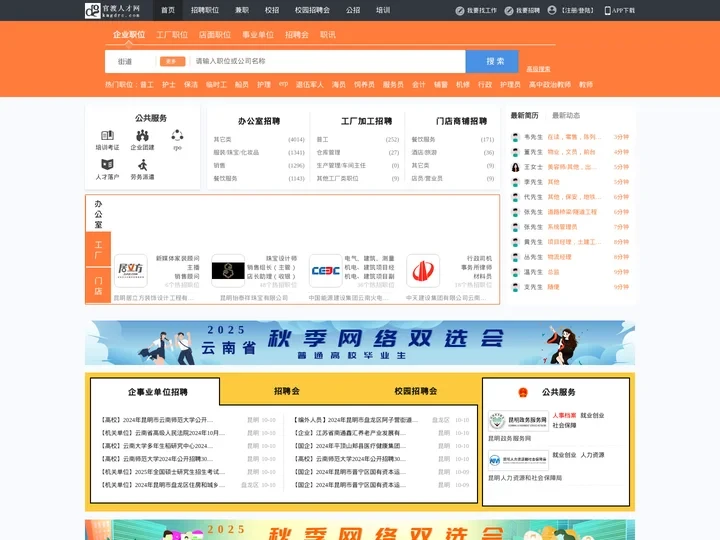Open 兼职 in the top navigation
Image resolution: width=720 pixels, height=540 pixels.
(x=242, y=10)
